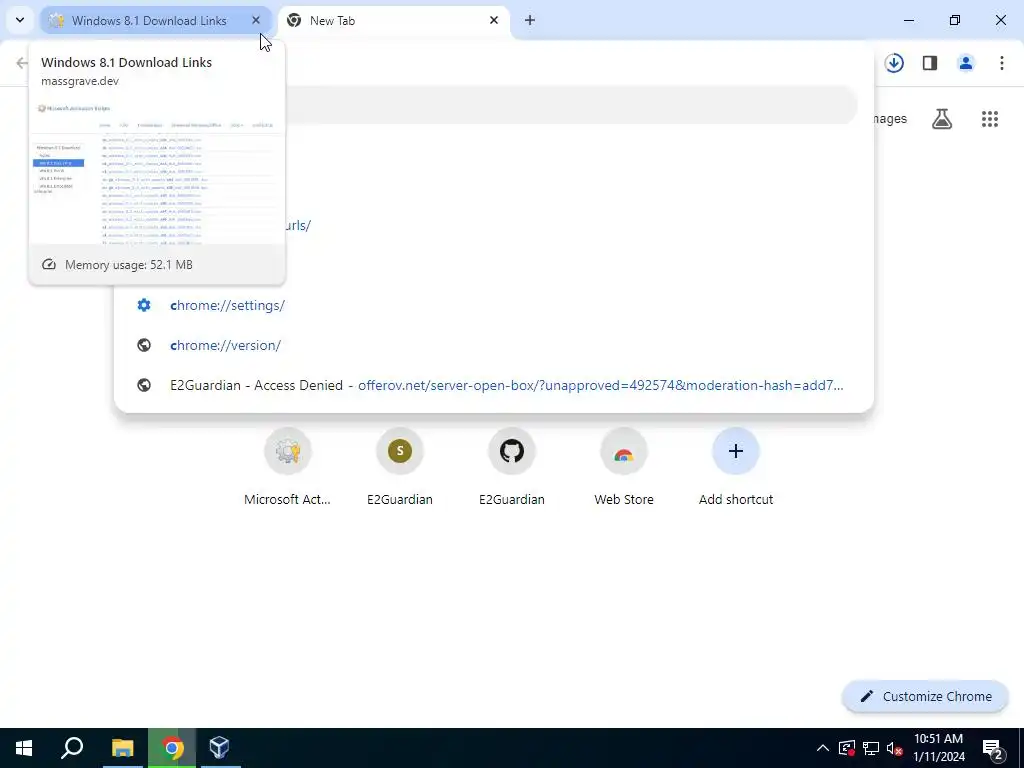This screenshot has width=1024, height=768.
Task: Click the globe icon beside E2Guardian suggestion
Action: [144, 385]
